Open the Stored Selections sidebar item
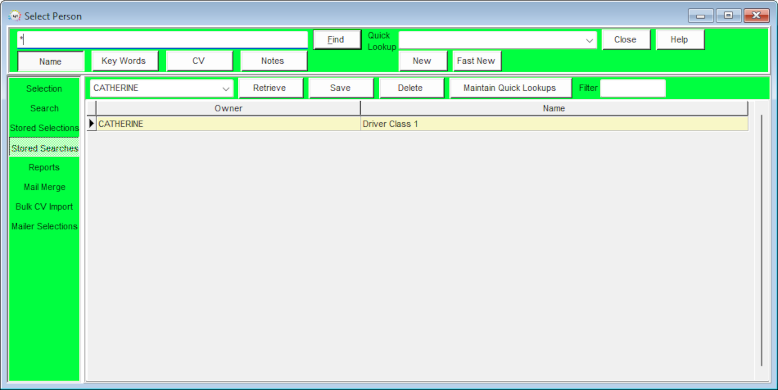 (44, 128)
